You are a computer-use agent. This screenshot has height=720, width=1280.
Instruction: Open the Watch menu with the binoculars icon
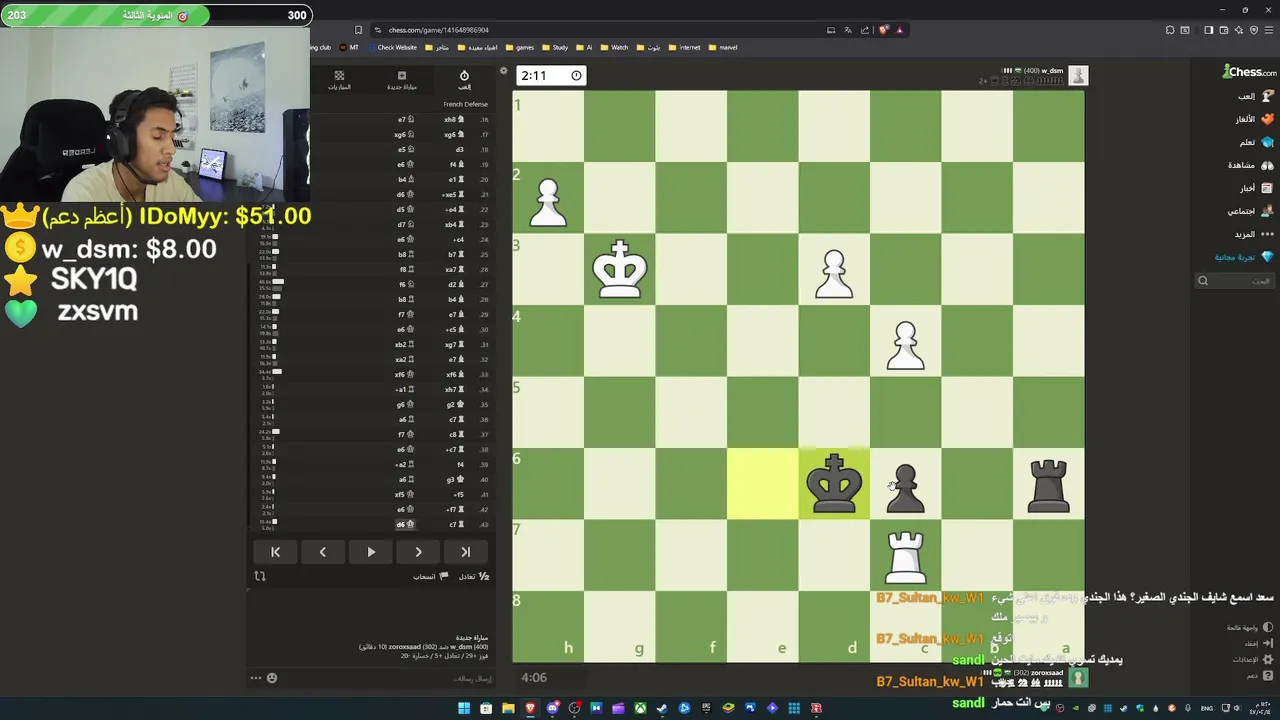(1250, 165)
